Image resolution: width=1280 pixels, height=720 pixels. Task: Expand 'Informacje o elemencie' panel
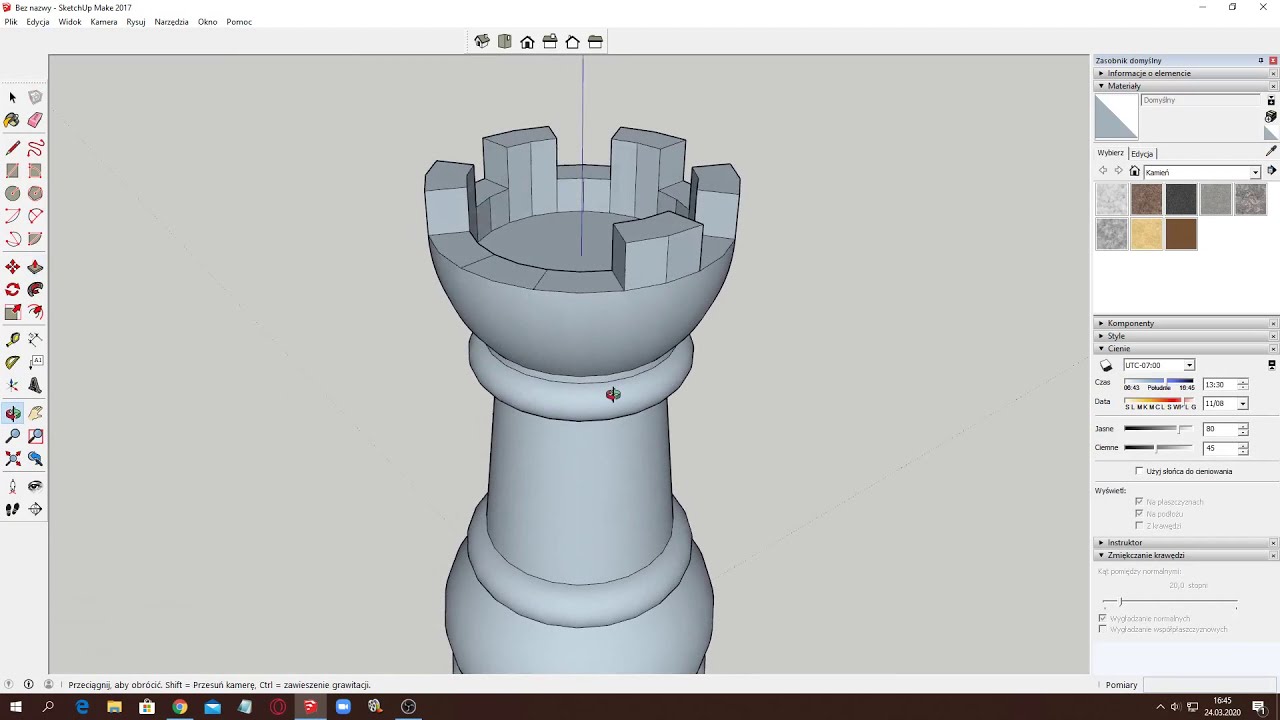[1186, 73]
